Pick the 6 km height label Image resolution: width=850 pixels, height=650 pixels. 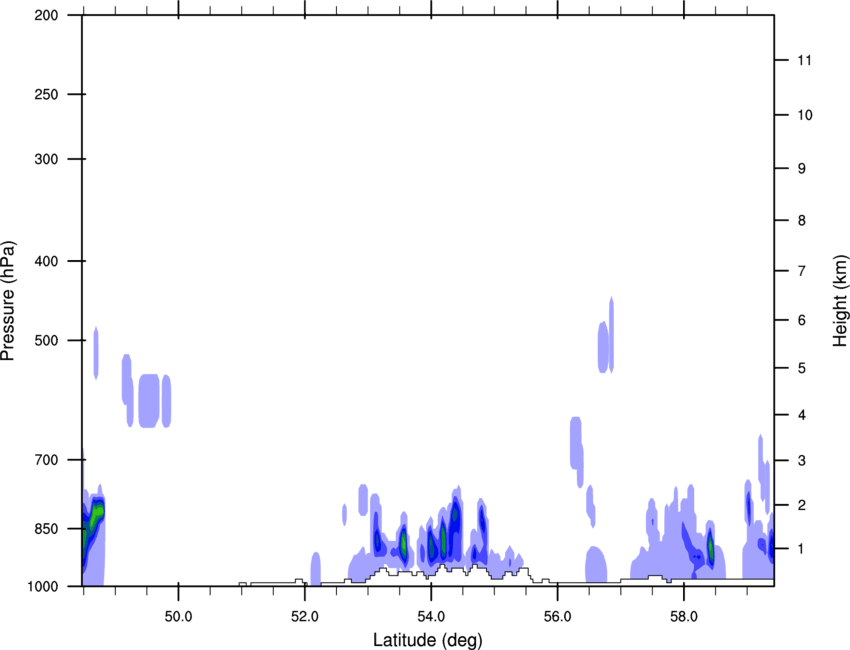[x=802, y=320]
